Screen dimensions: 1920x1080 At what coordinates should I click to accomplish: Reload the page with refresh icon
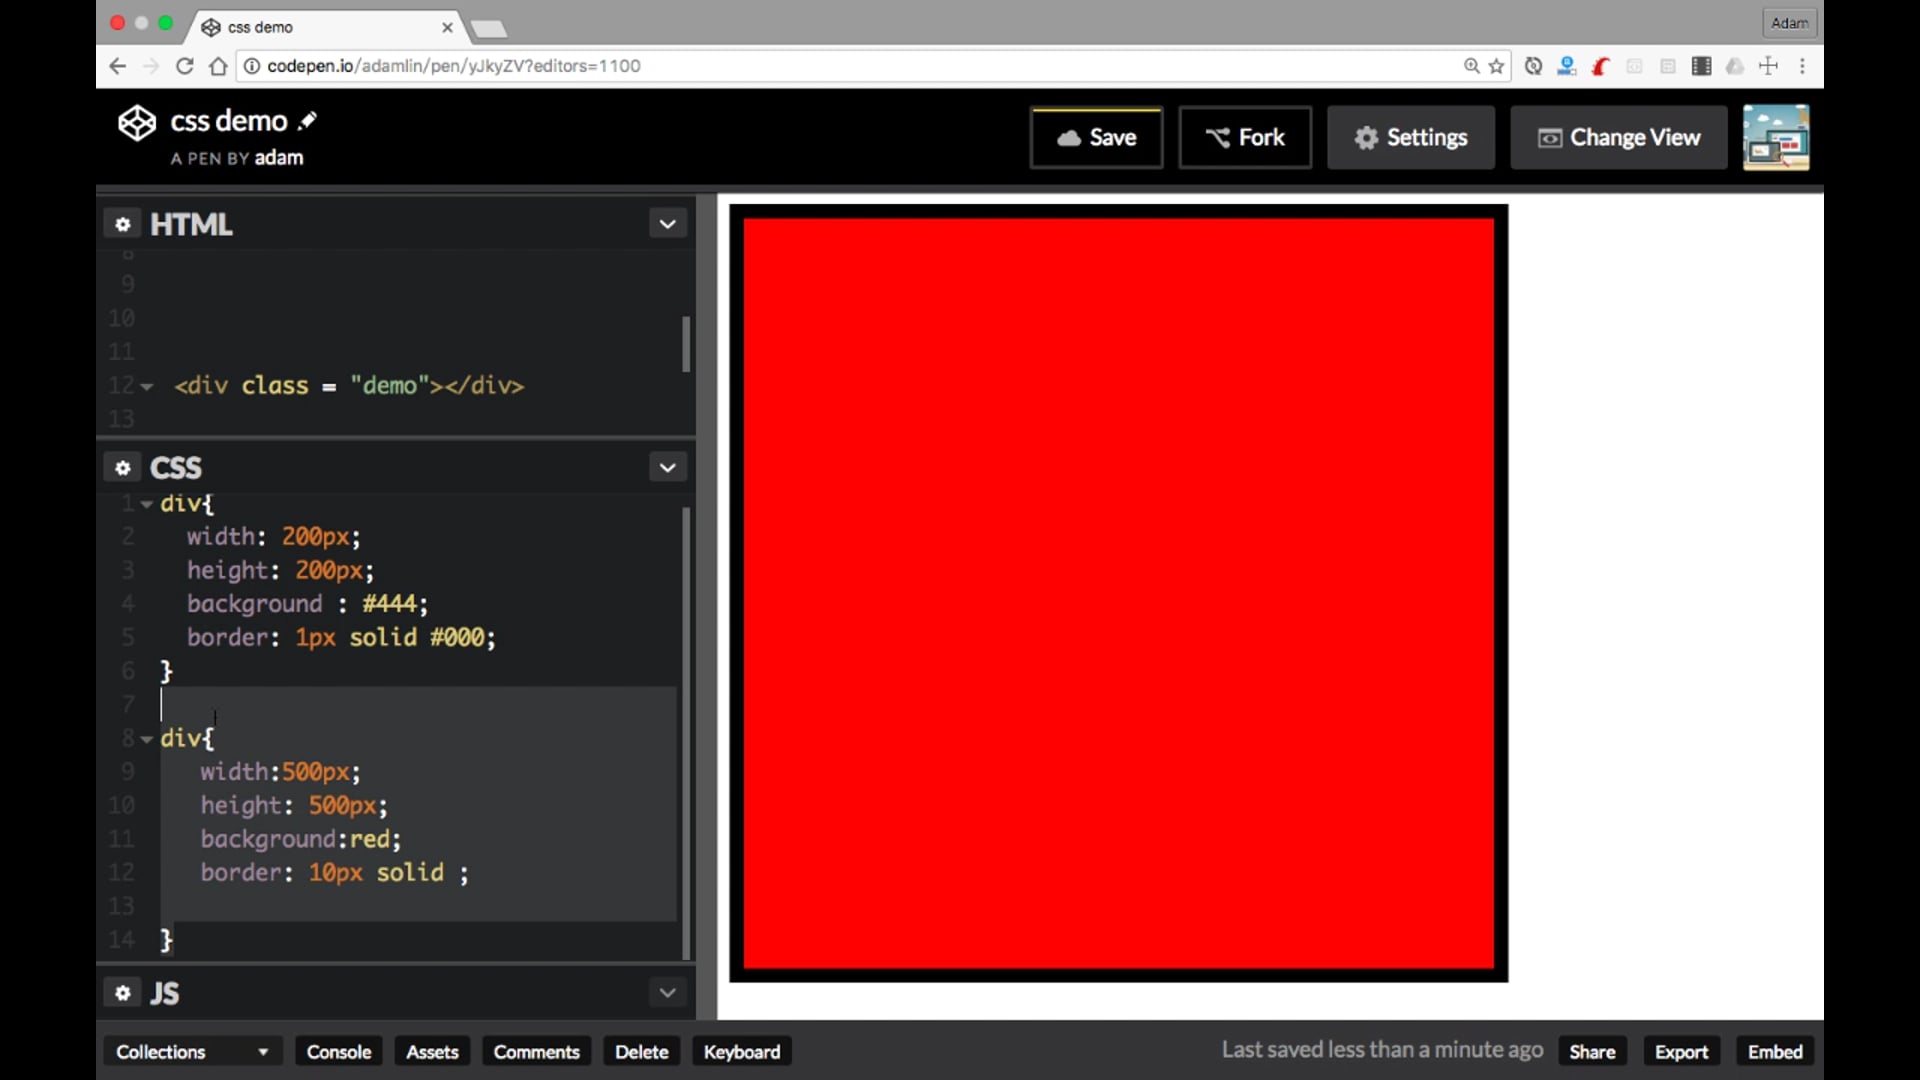click(184, 66)
